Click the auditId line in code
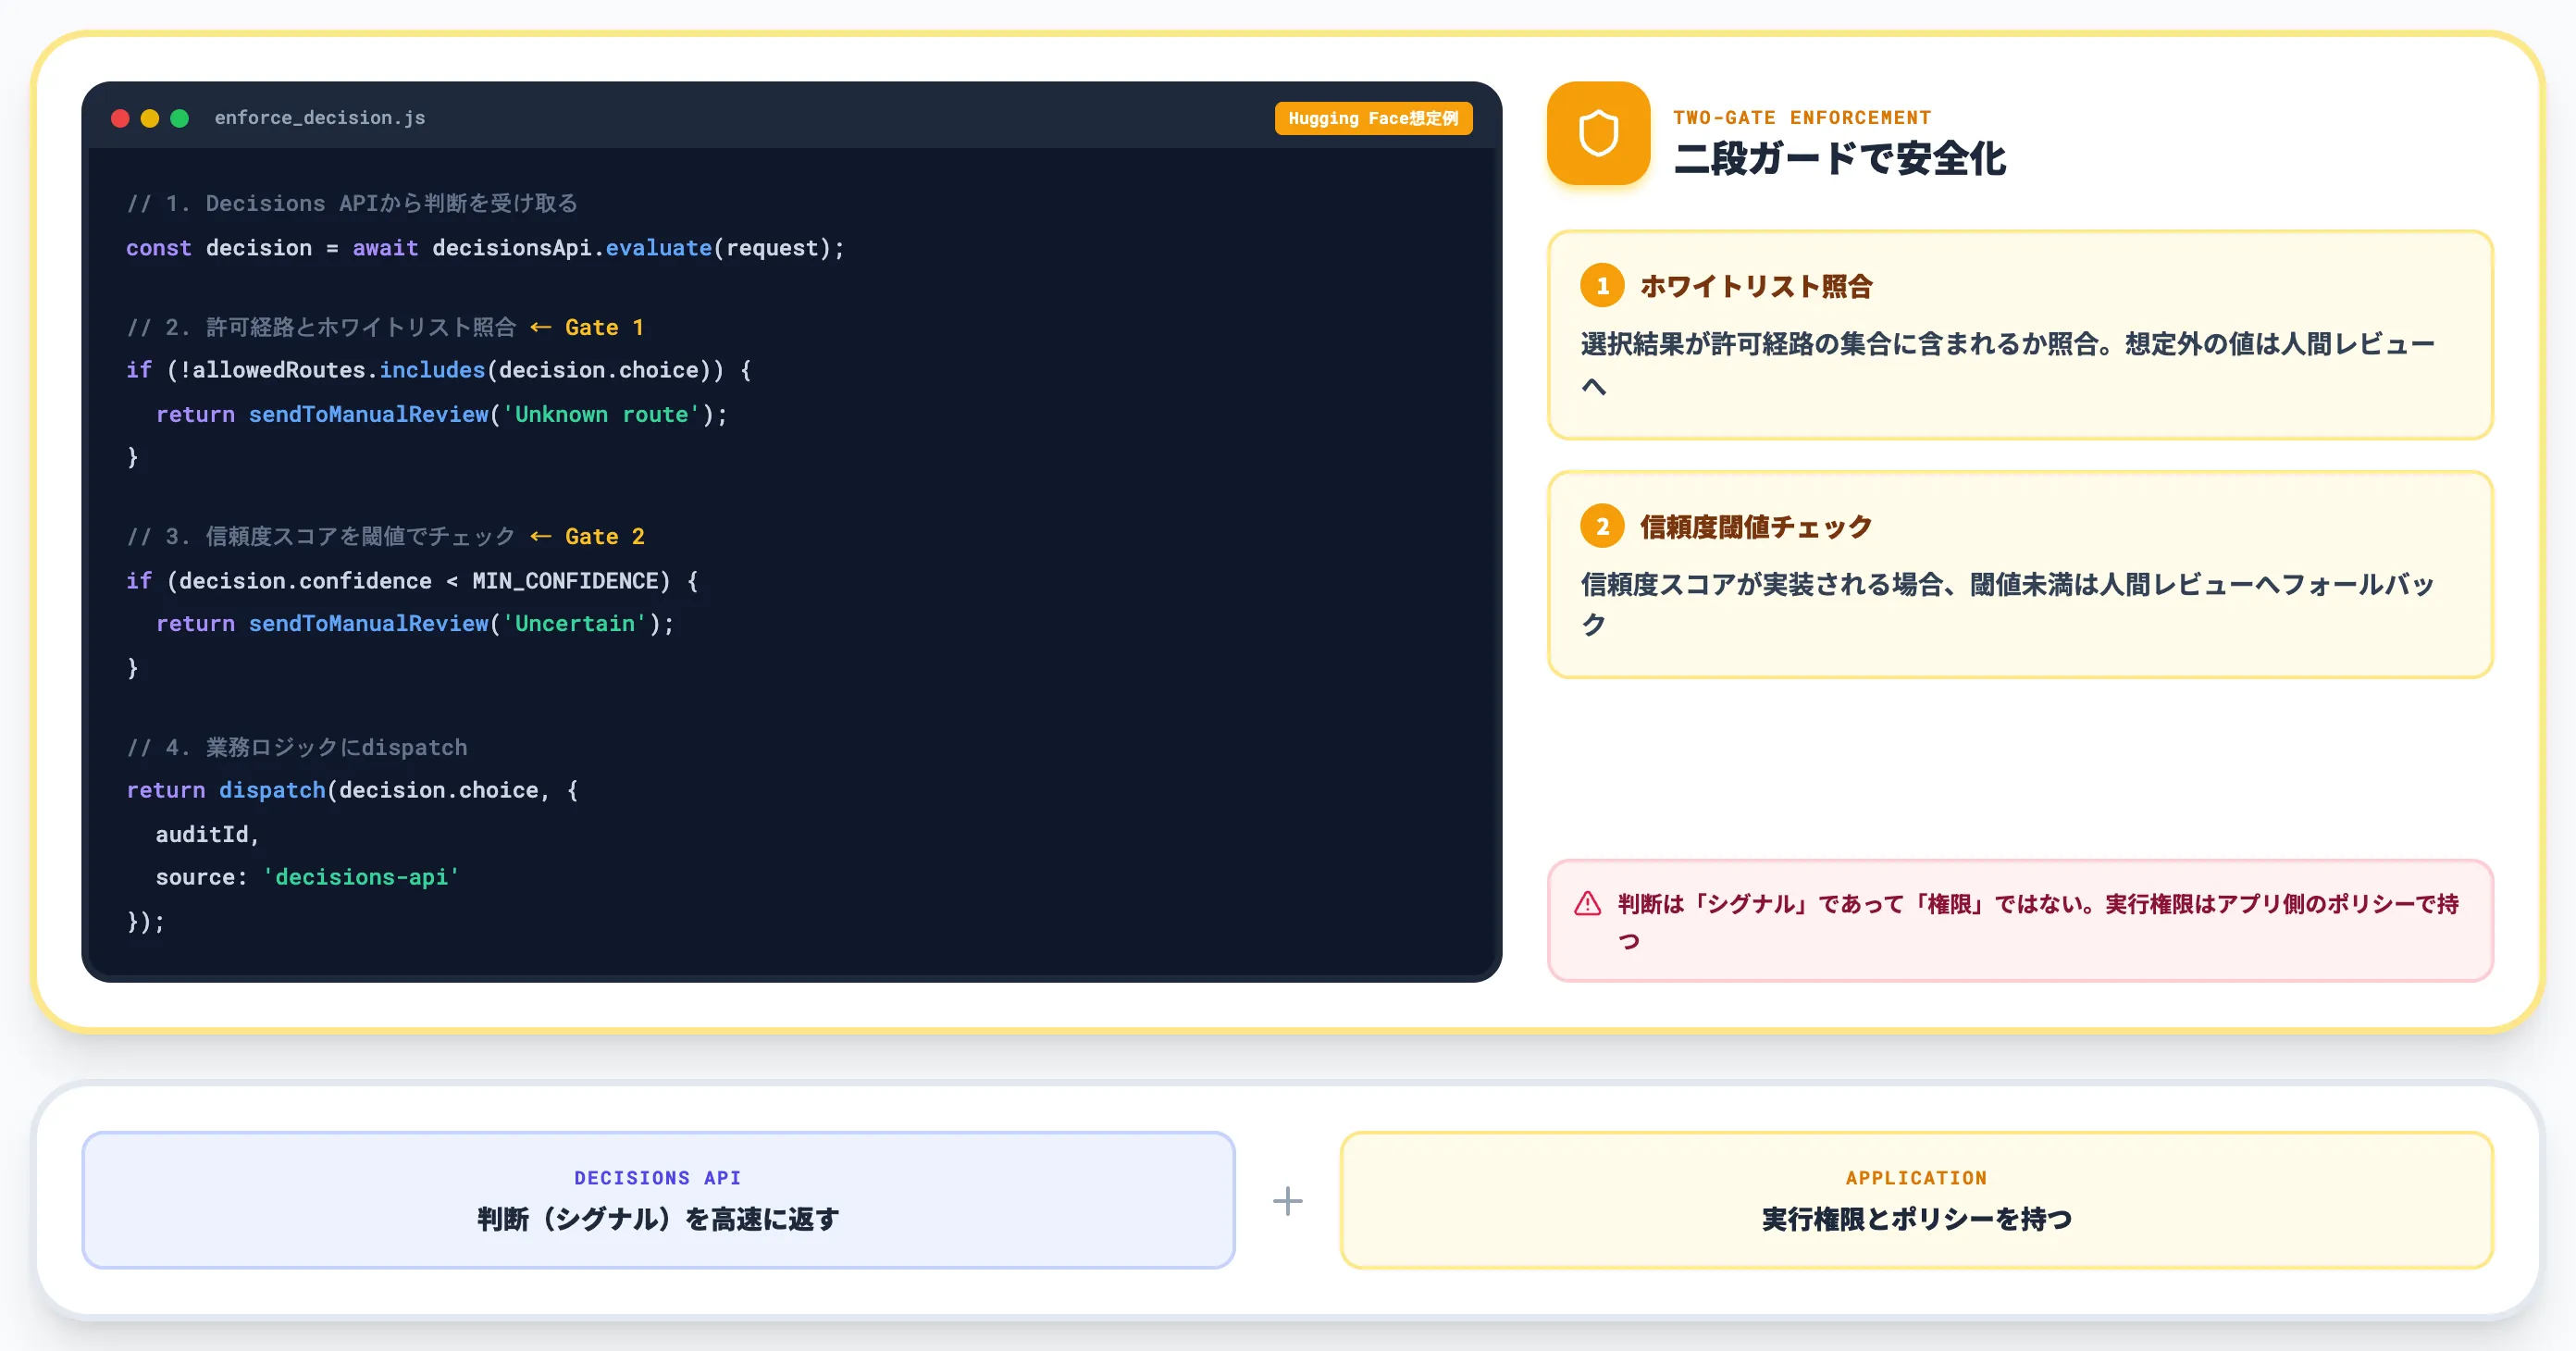 pos(207,834)
